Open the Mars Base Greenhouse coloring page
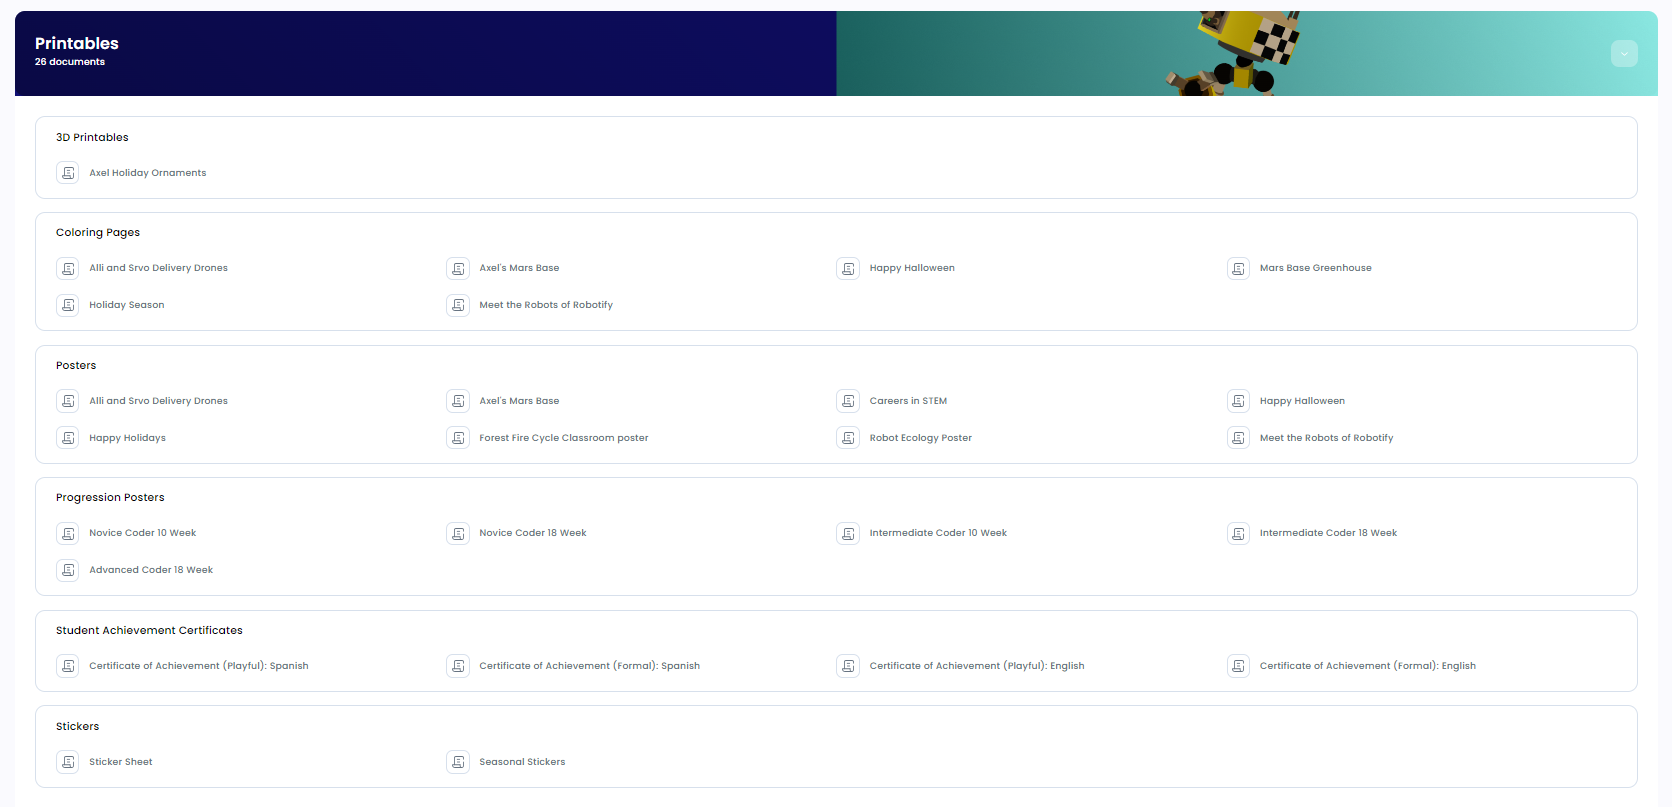This screenshot has width=1672, height=807. coord(1316,268)
